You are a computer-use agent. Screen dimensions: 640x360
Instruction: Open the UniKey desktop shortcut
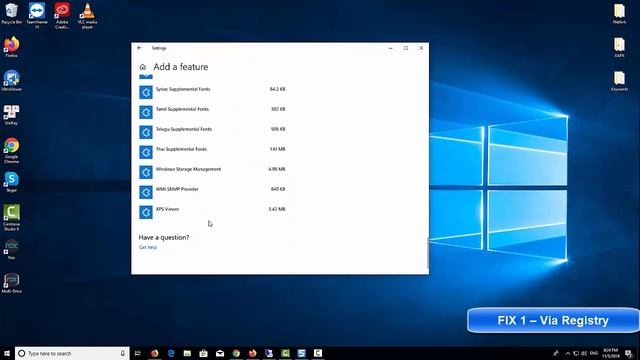(x=11, y=115)
